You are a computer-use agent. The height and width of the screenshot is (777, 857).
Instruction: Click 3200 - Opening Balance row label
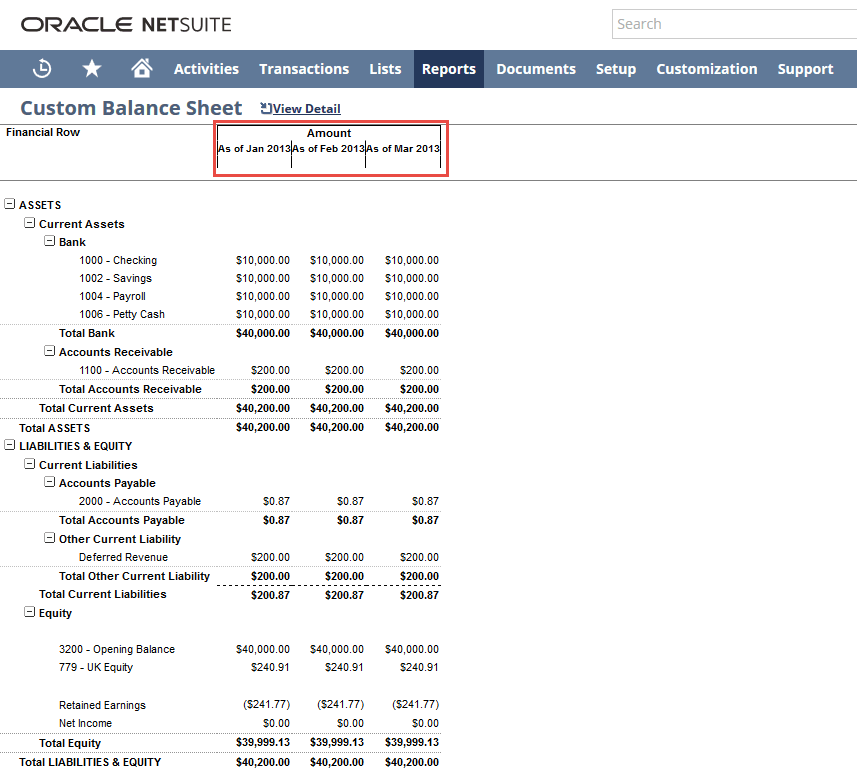(x=117, y=649)
